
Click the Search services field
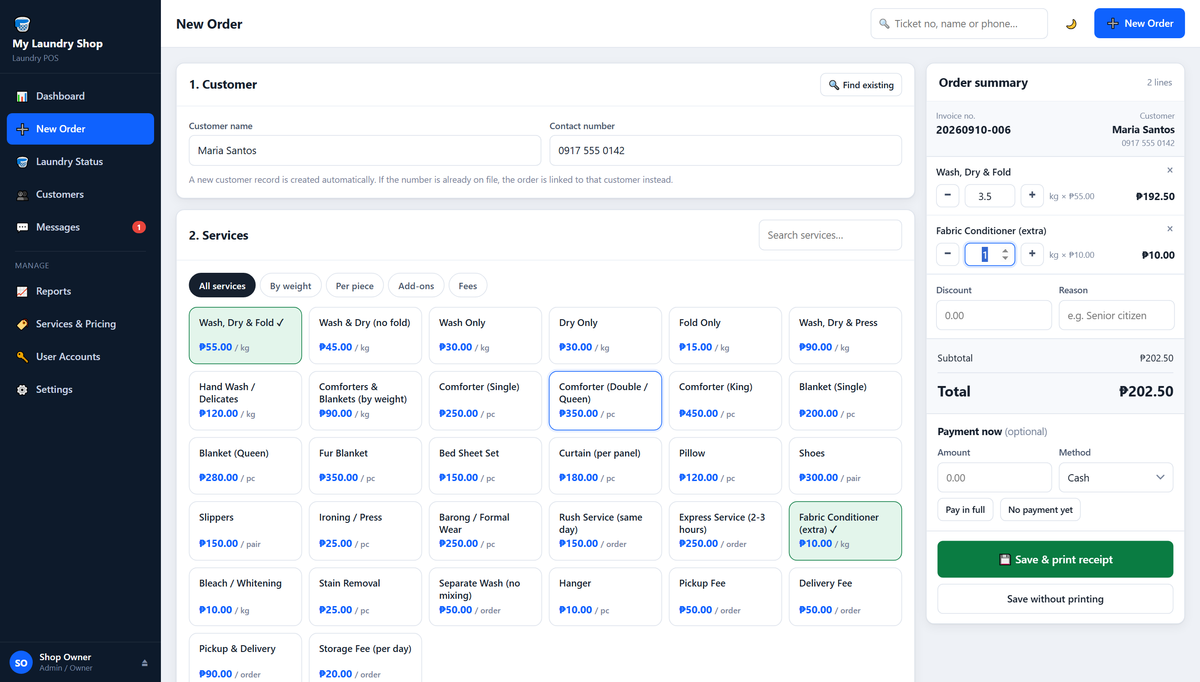coord(830,235)
